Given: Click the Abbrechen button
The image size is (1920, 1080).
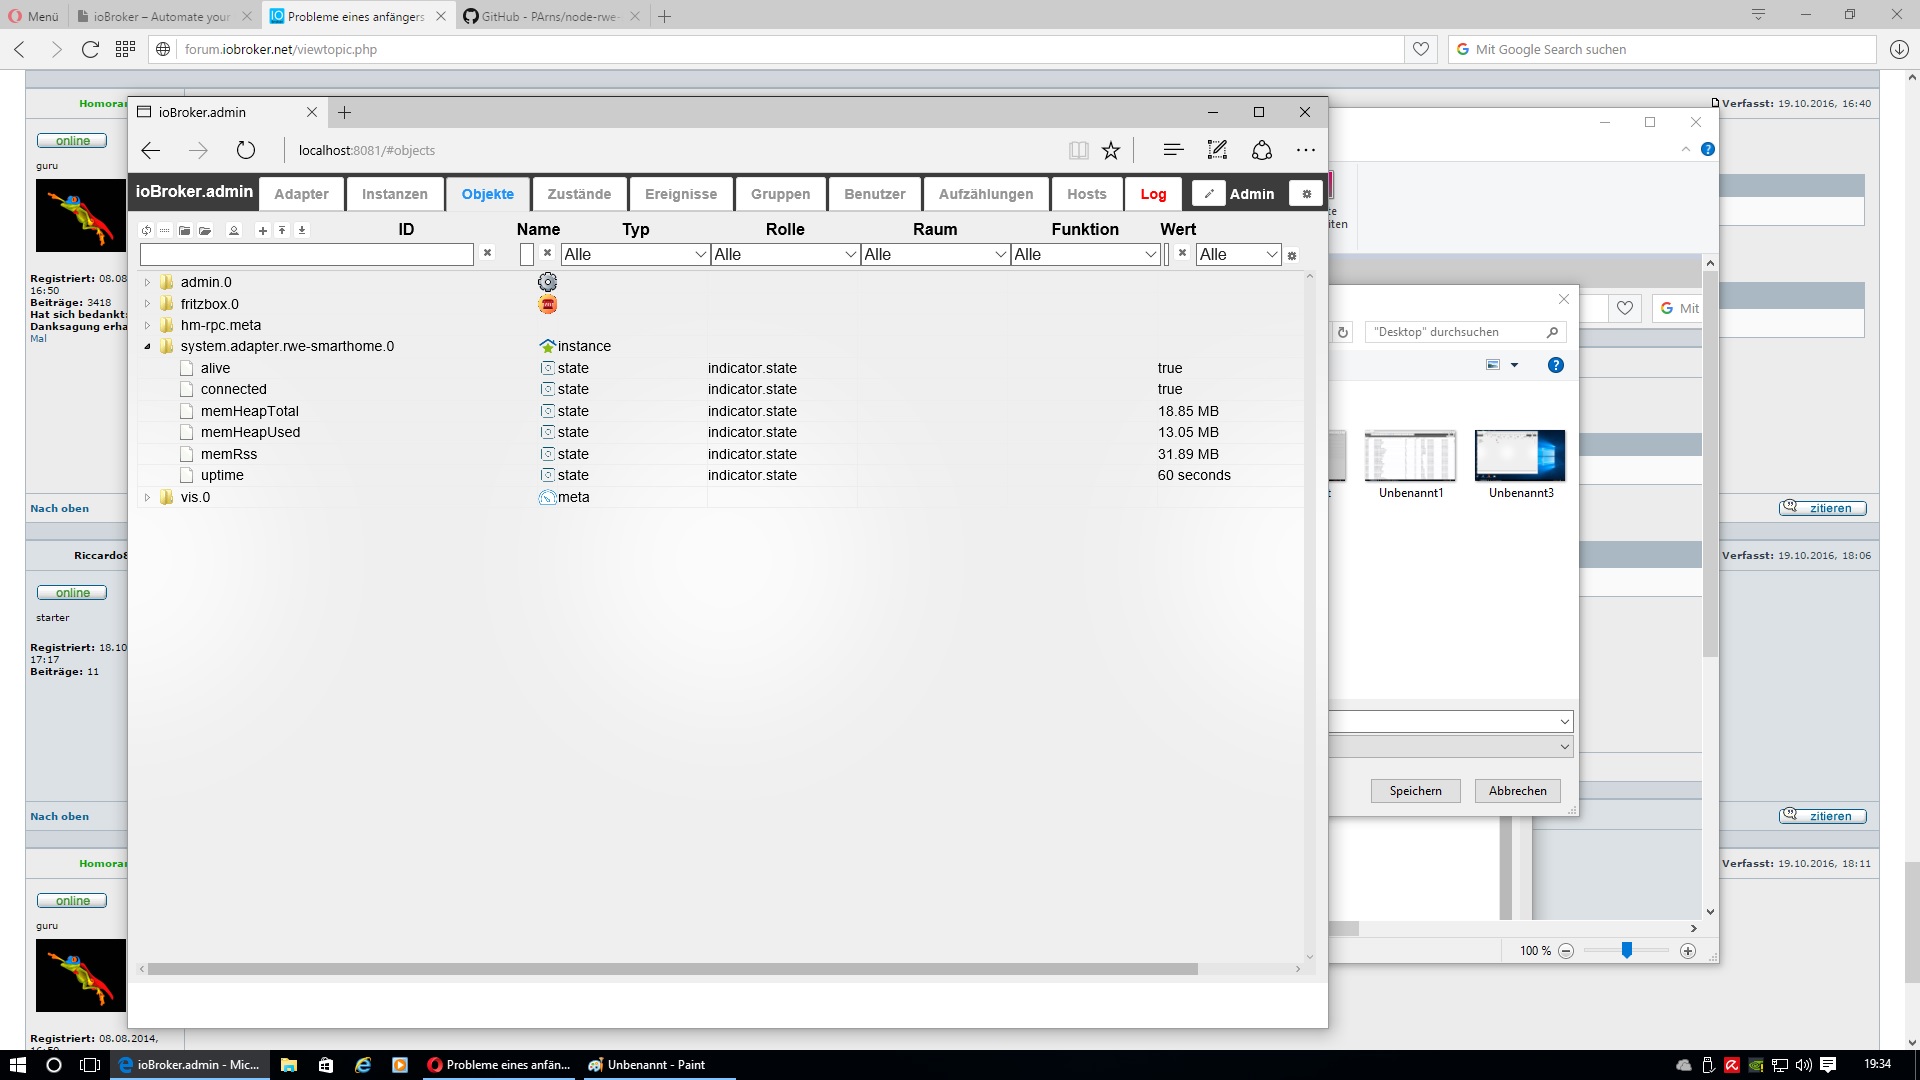Looking at the screenshot, I should pos(1517,791).
